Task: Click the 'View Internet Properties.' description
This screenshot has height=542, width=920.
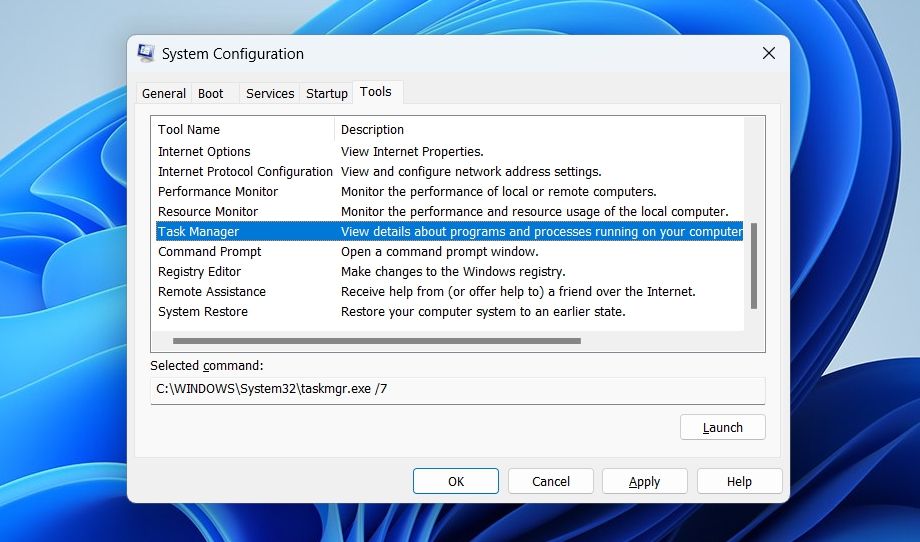Action: coord(412,152)
